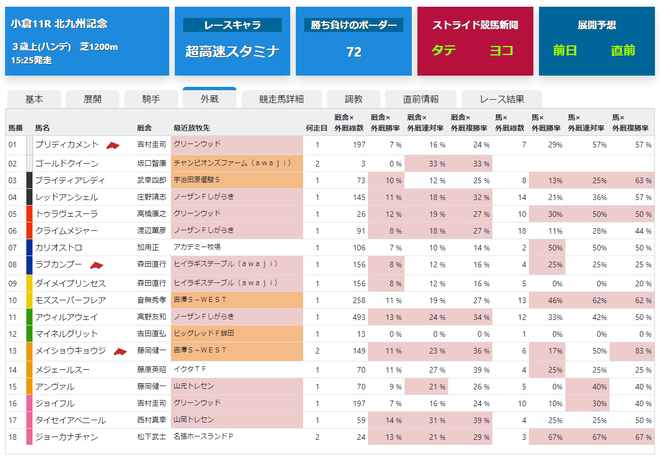Select horse name プリディカメント
This screenshot has height=460, width=660.
tap(67, 145)
